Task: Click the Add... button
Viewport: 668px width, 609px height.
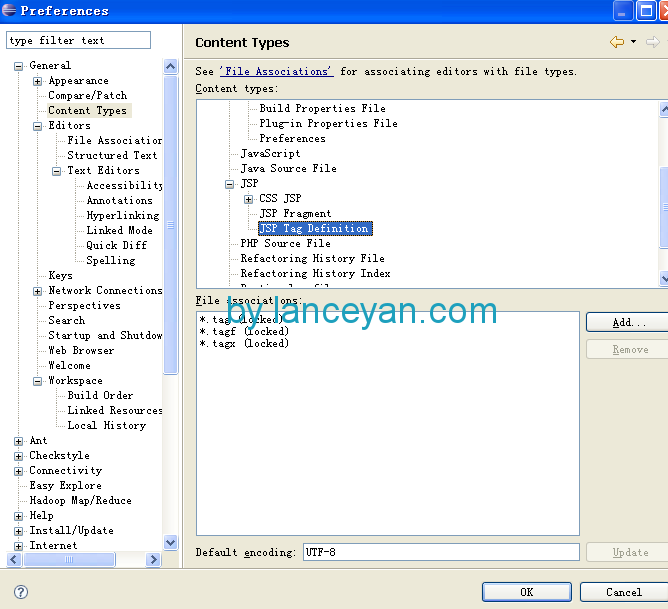Action: coord(628,322)
